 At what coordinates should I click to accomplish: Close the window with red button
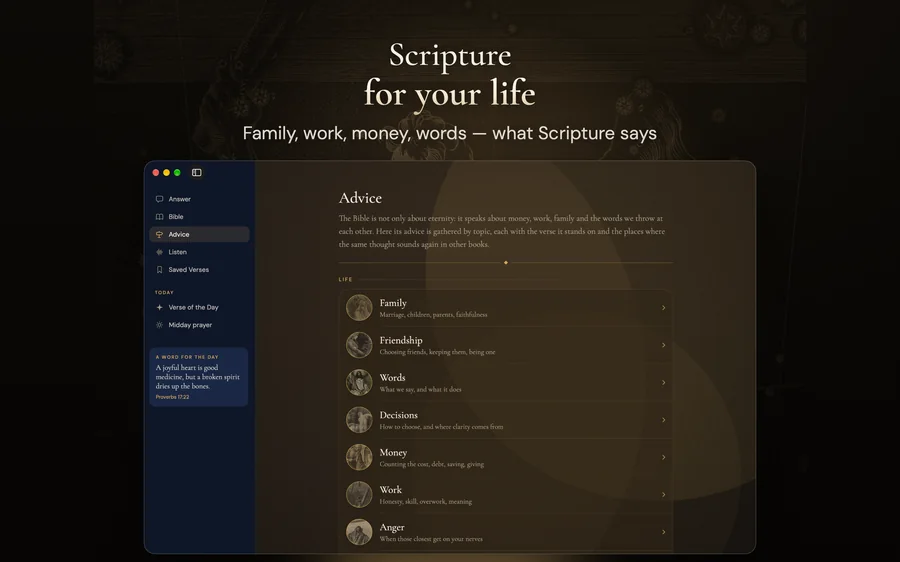(x=156, y=172)
